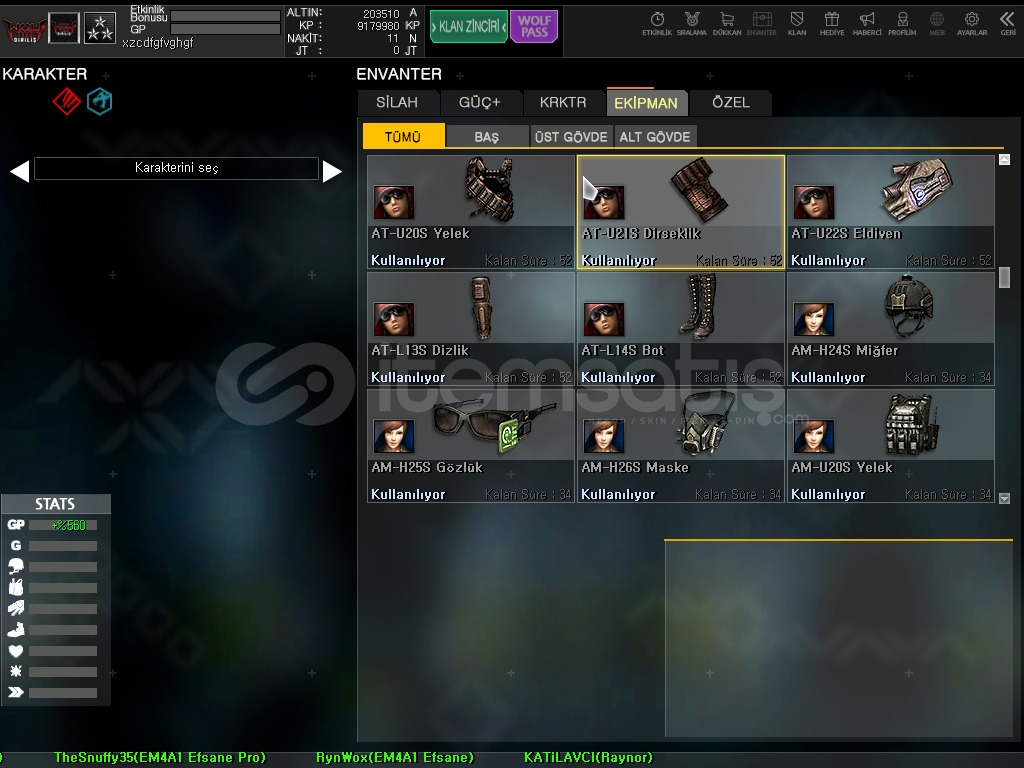The image size is (1024, 768).
Task: Open the PROFİLİM profile icon
Action: tap(902, 24)
